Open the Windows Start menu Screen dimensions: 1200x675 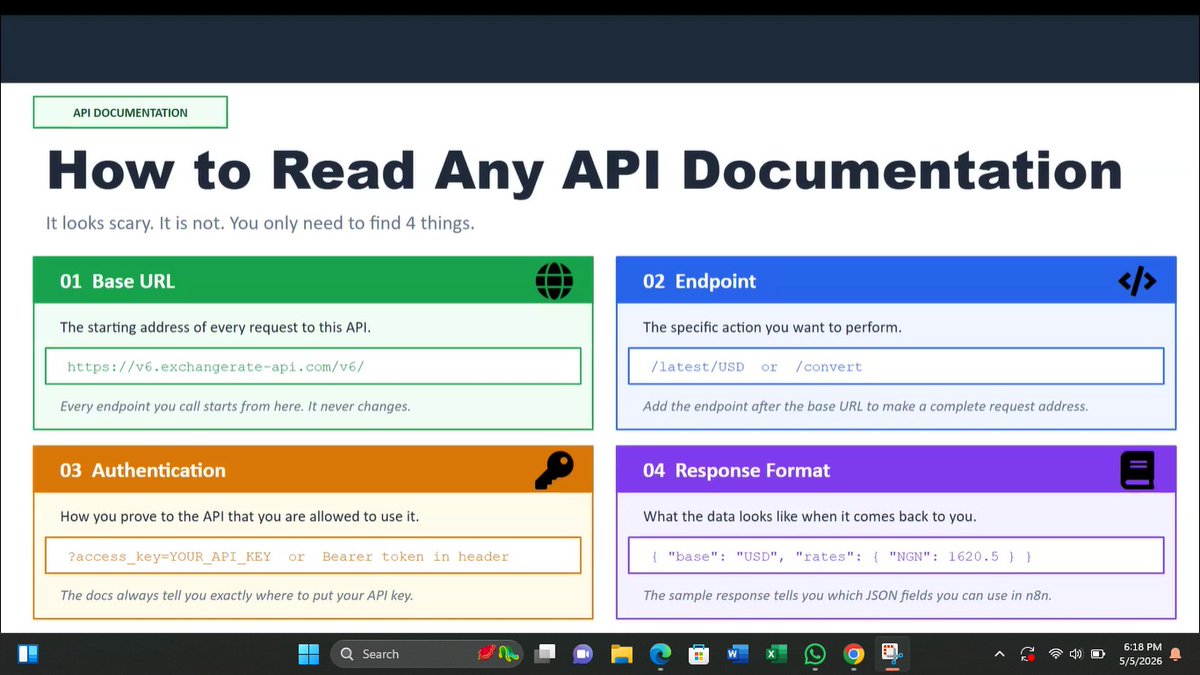pyautogui.click(x=308, y=654)
